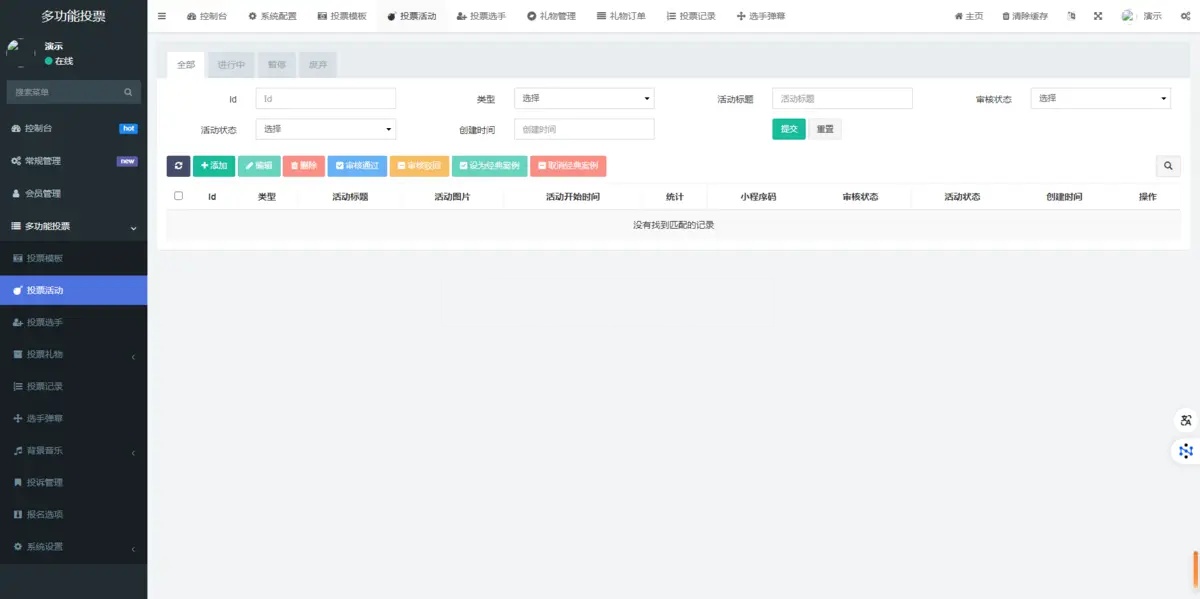Image resolution: width=1200 pixels, height=599 pixels.
Task: Open the 审核状态 dropdown
Action: pos(1100,99)
